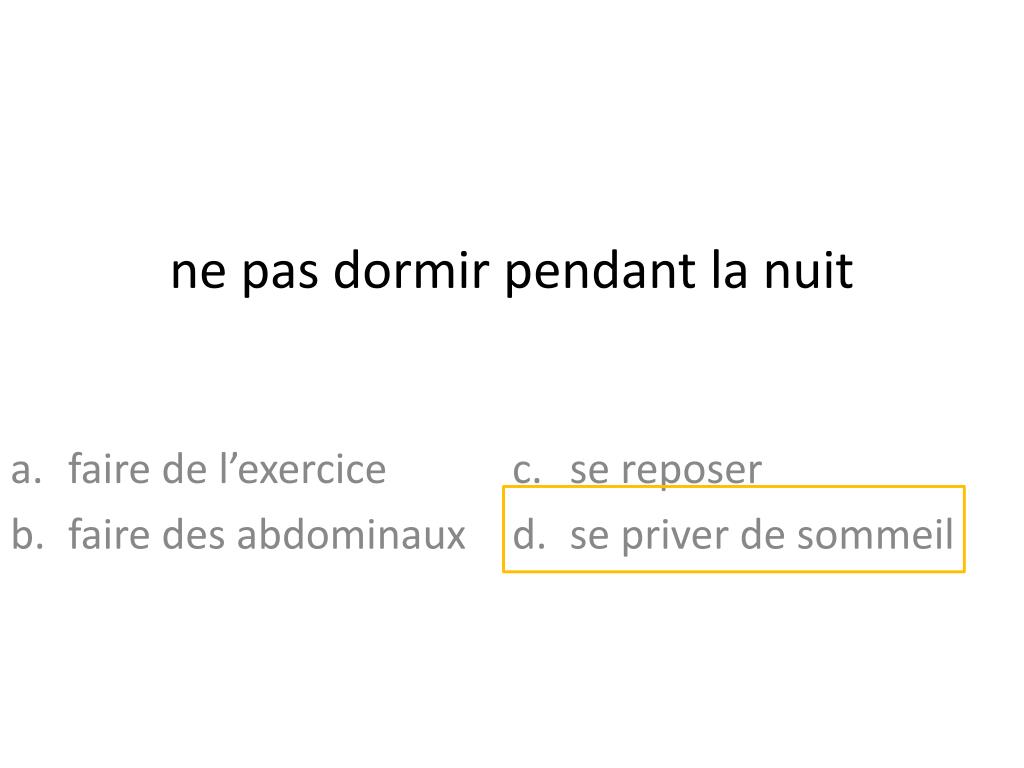This screenshot has height=768, width=1024.
Task: Select answer 'faire des abdominaux'
Action: [x=267, y=534]
